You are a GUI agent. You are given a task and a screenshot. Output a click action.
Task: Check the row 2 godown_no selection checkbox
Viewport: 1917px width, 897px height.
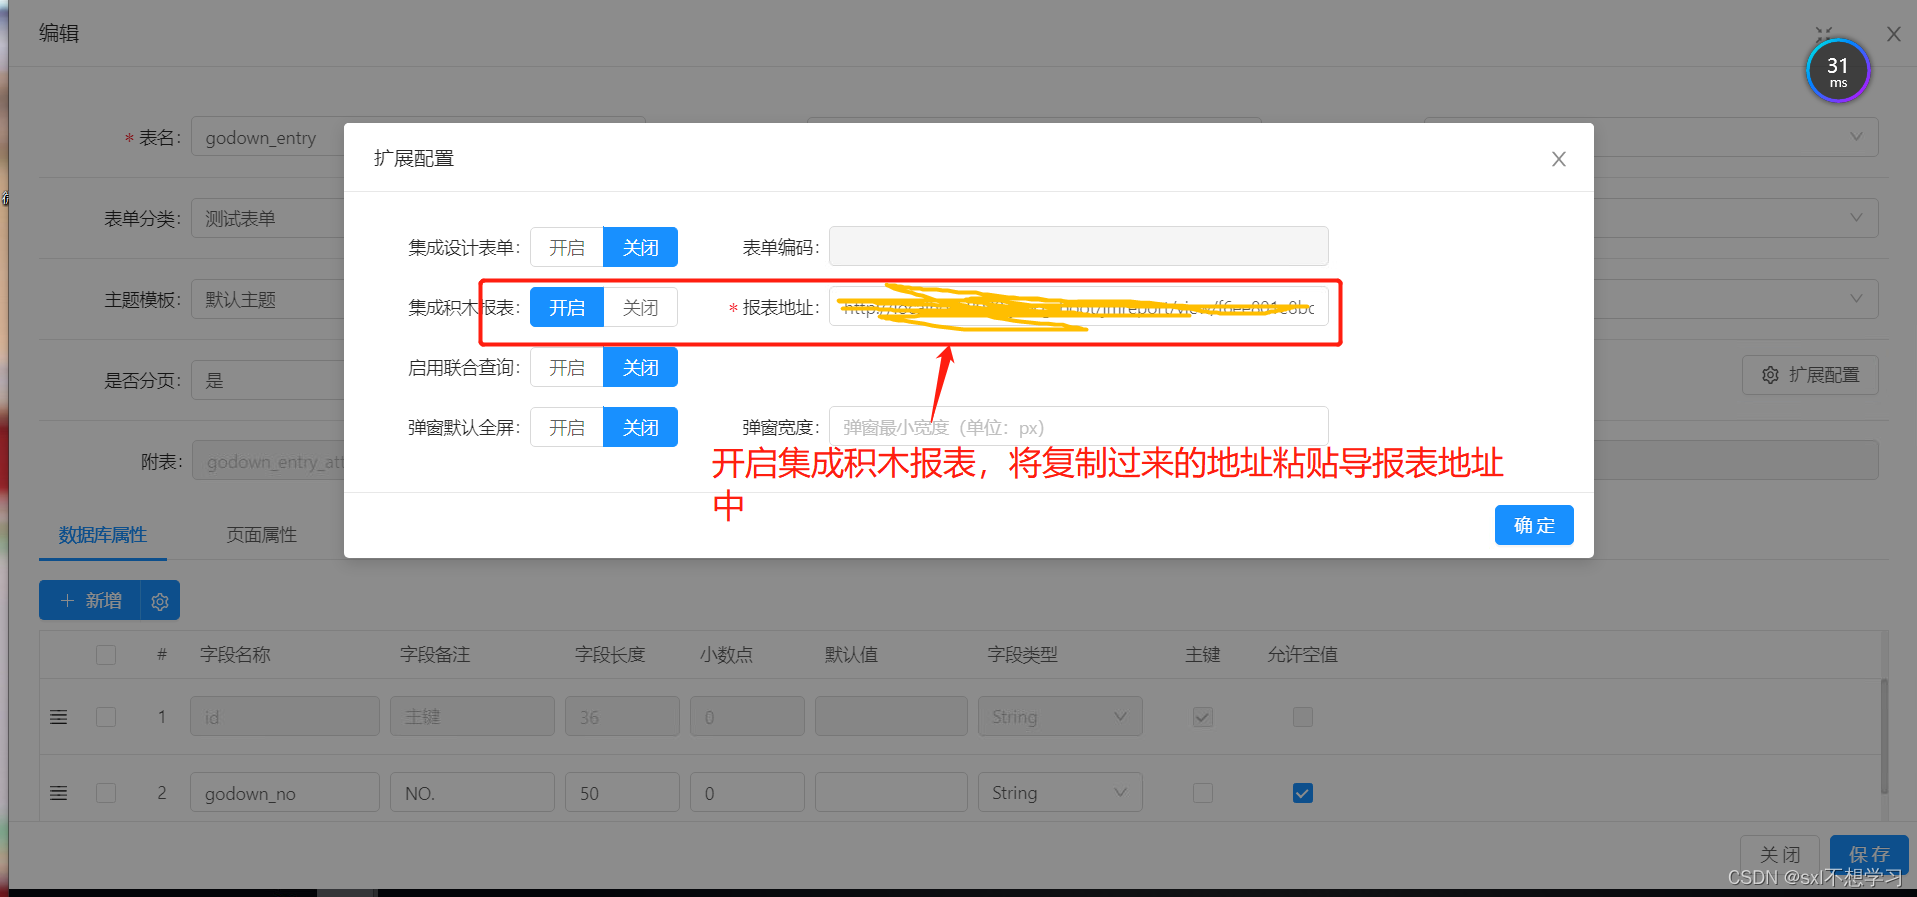tap(106, 793)
